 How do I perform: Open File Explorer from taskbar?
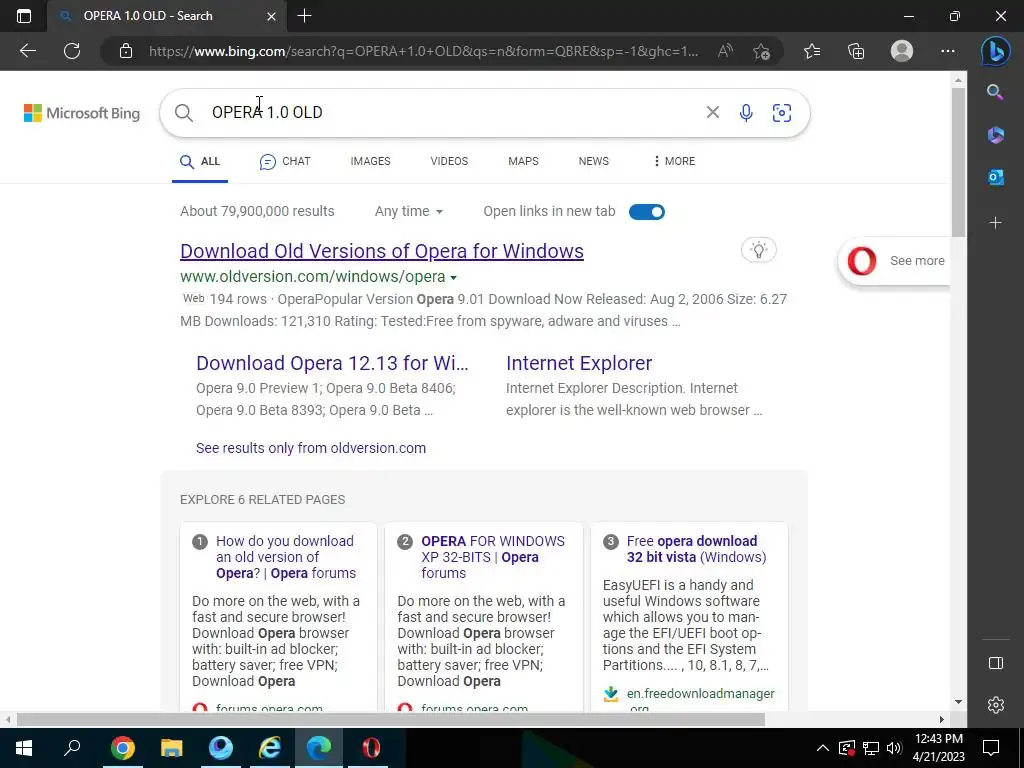click(172, 748)
